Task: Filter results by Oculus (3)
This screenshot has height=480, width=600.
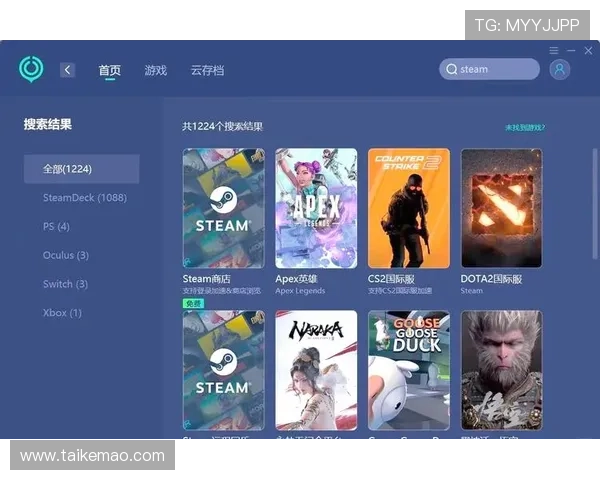Action: (x=65, y=256)
